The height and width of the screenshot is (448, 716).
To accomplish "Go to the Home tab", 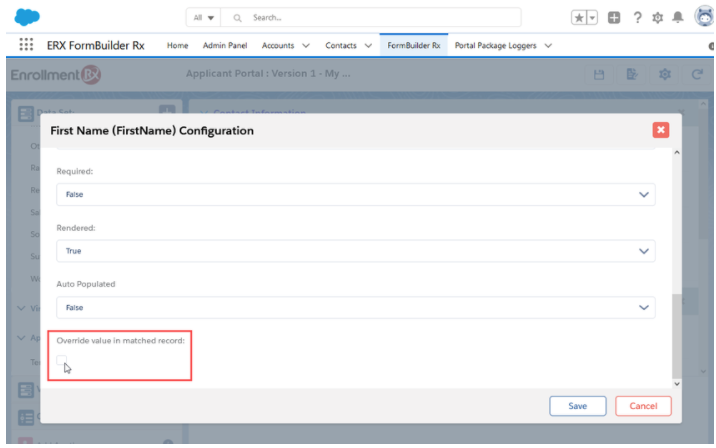I will (177, 45).
